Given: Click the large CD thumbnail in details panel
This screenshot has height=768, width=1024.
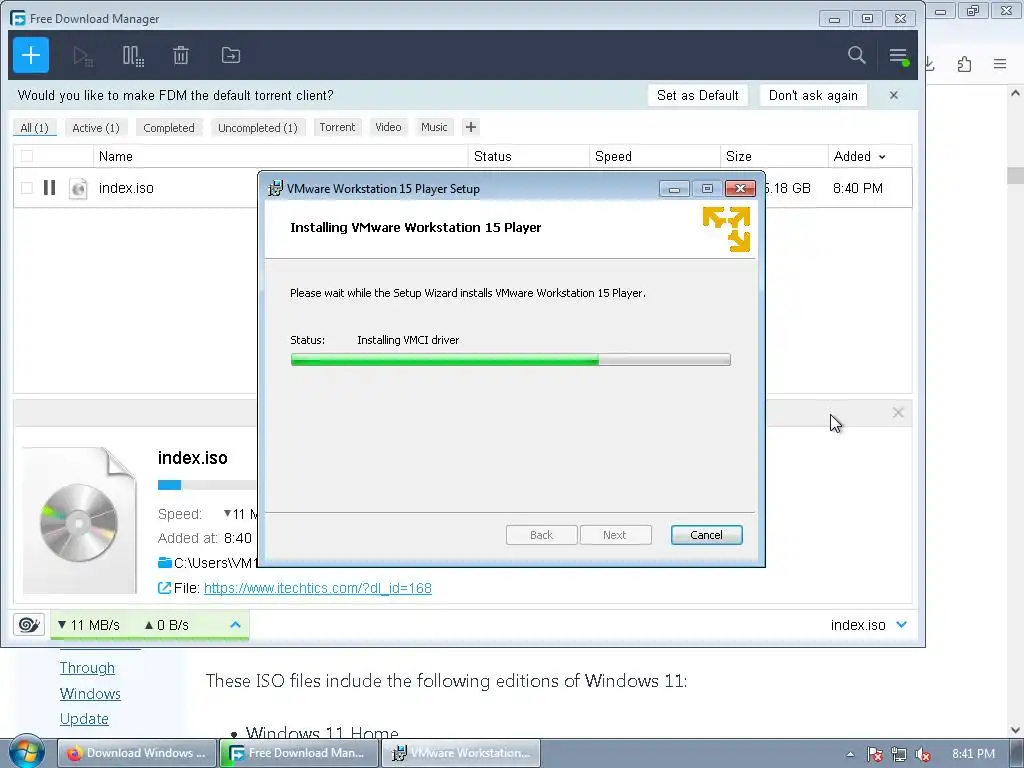Looking at the screenshot, I should 80,520.
